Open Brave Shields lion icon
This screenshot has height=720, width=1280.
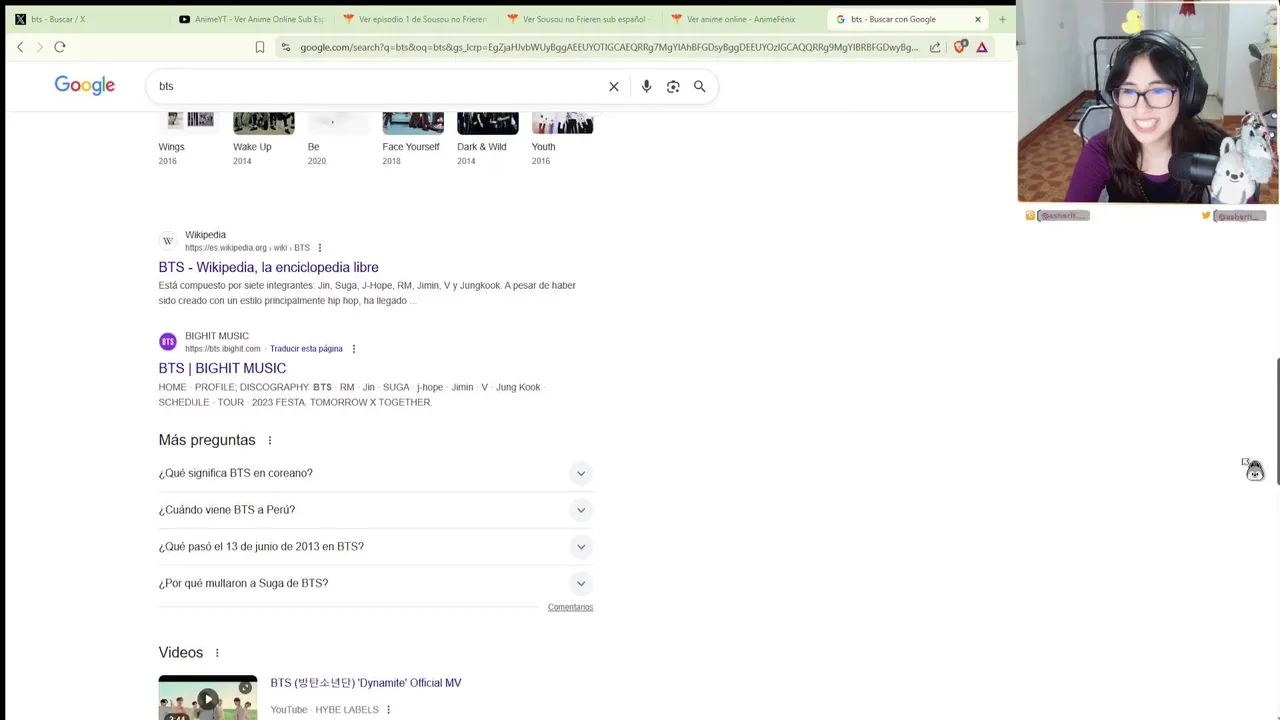click(x=960, y=46)
